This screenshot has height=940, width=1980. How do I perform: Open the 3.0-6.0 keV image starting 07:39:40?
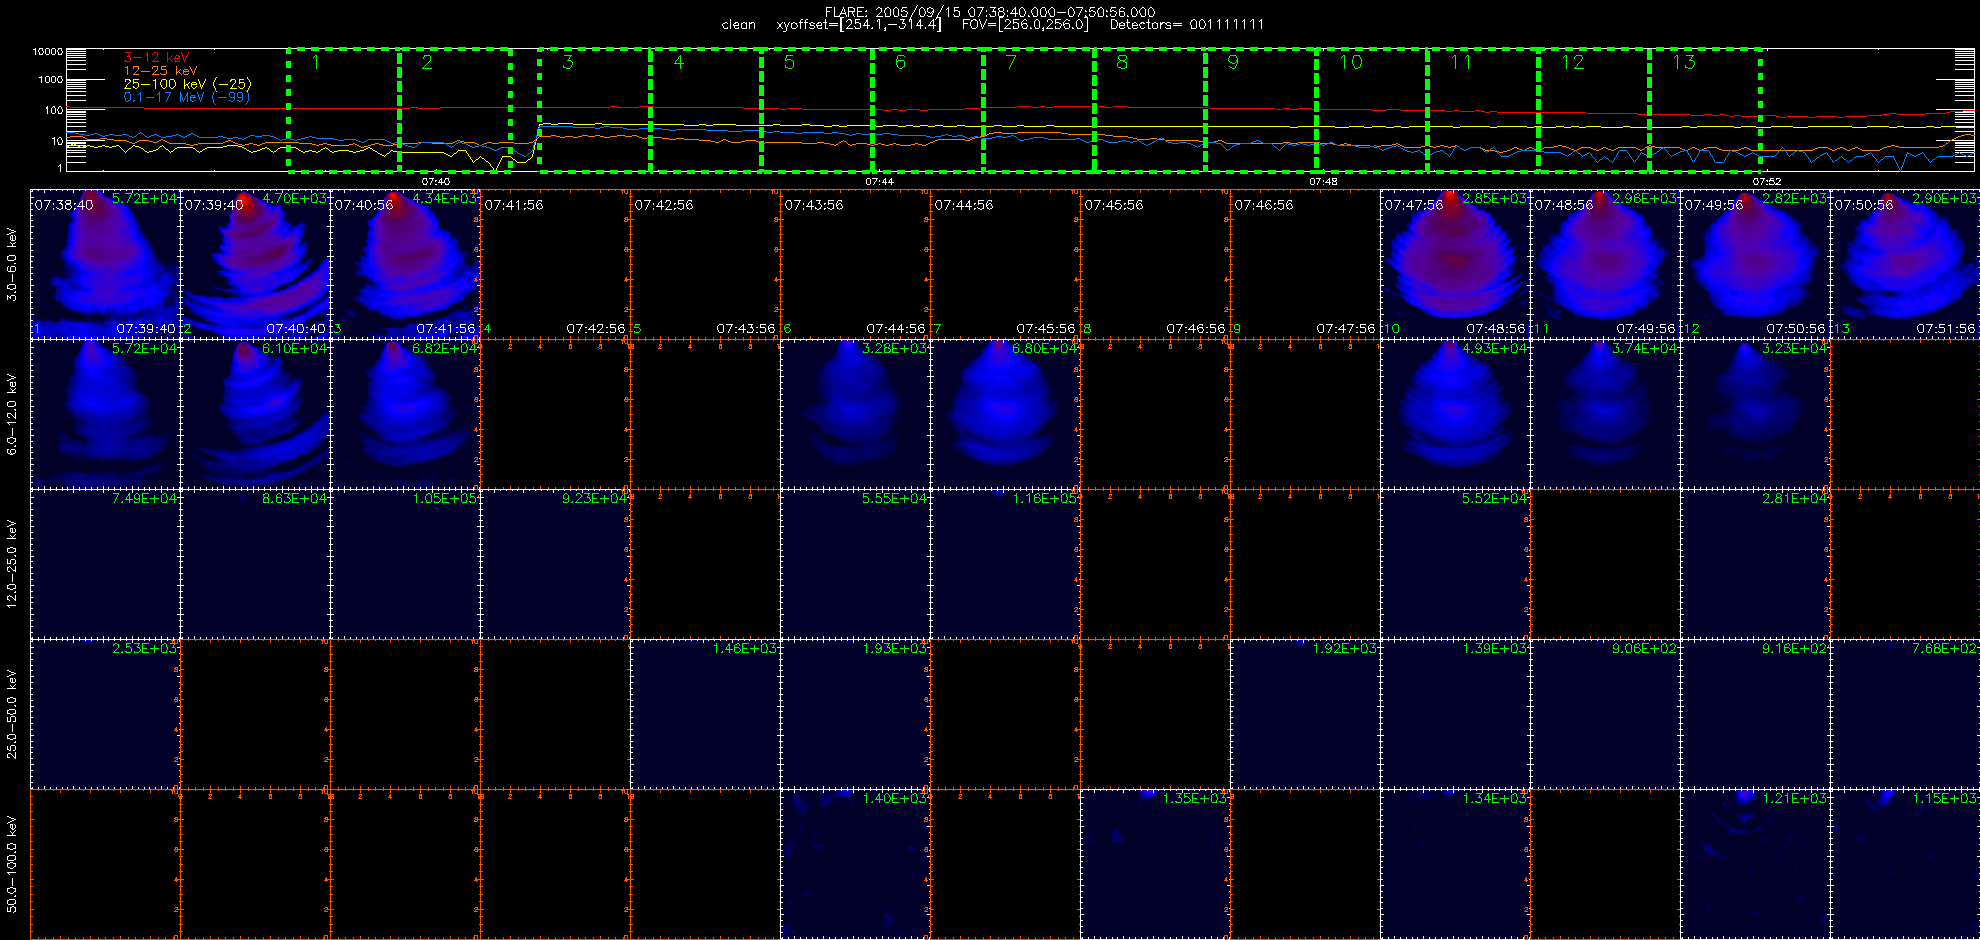pyautogui.click(x=255, y=264)
